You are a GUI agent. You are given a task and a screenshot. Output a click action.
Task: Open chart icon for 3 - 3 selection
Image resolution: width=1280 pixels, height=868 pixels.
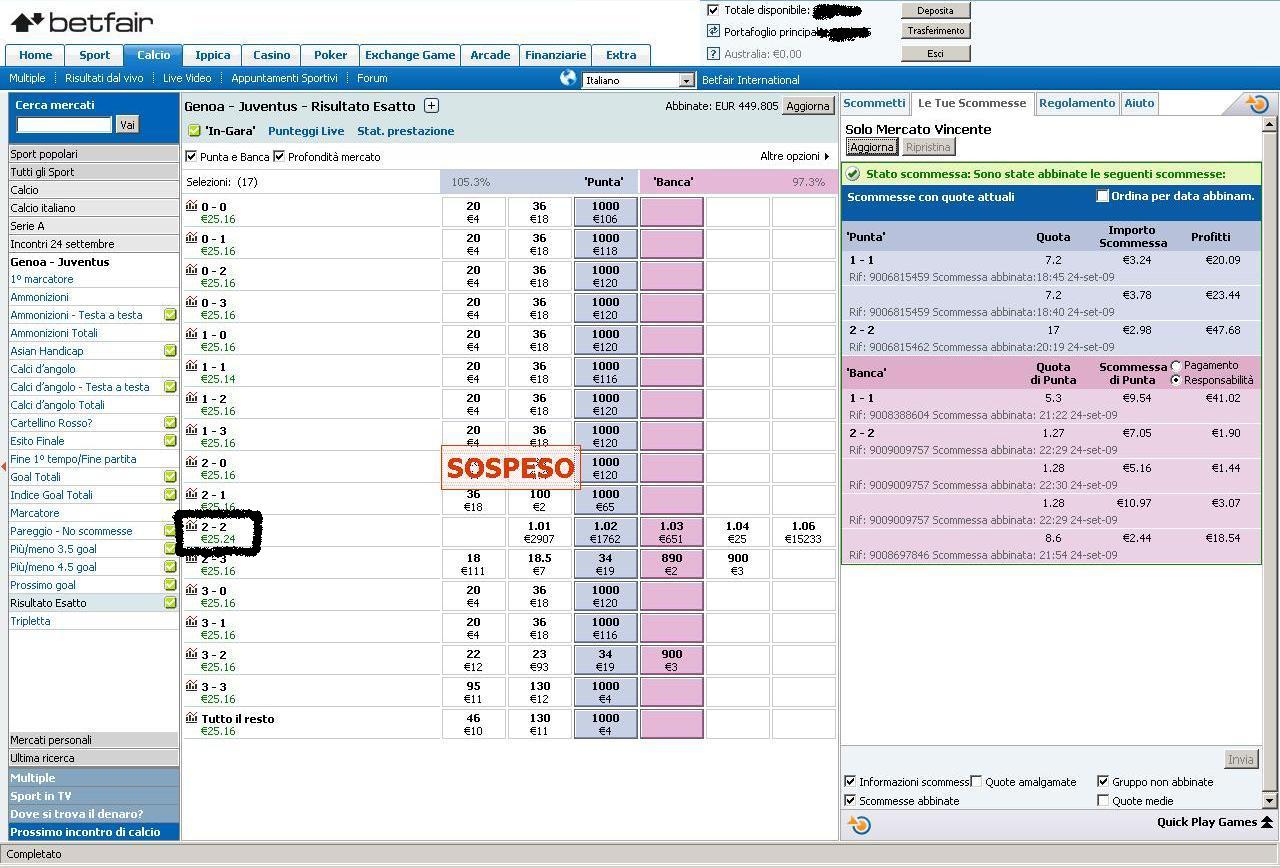(x=191, y=686)
